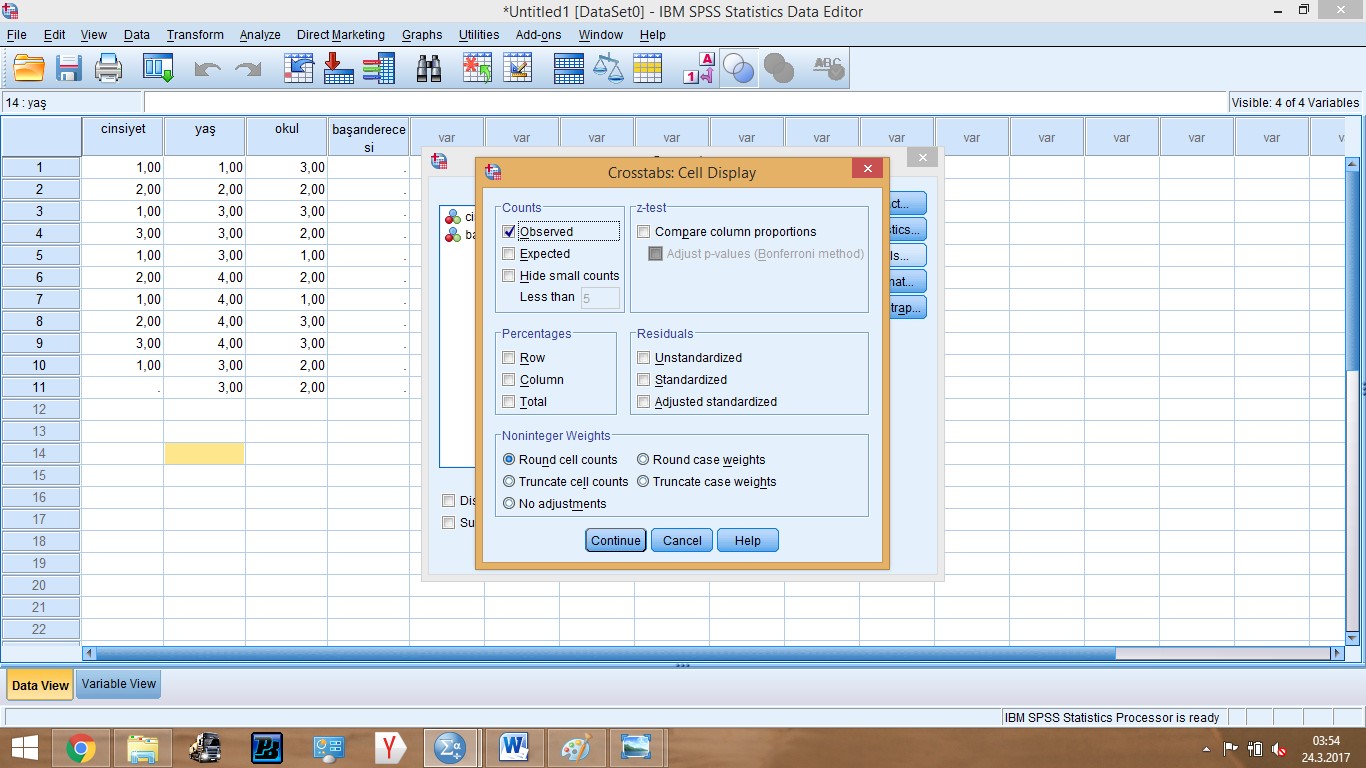Viewport: 1366px width, 768px height.
Task: Enable Unstandardized residuals checkbox
Action: coord(644,357)
